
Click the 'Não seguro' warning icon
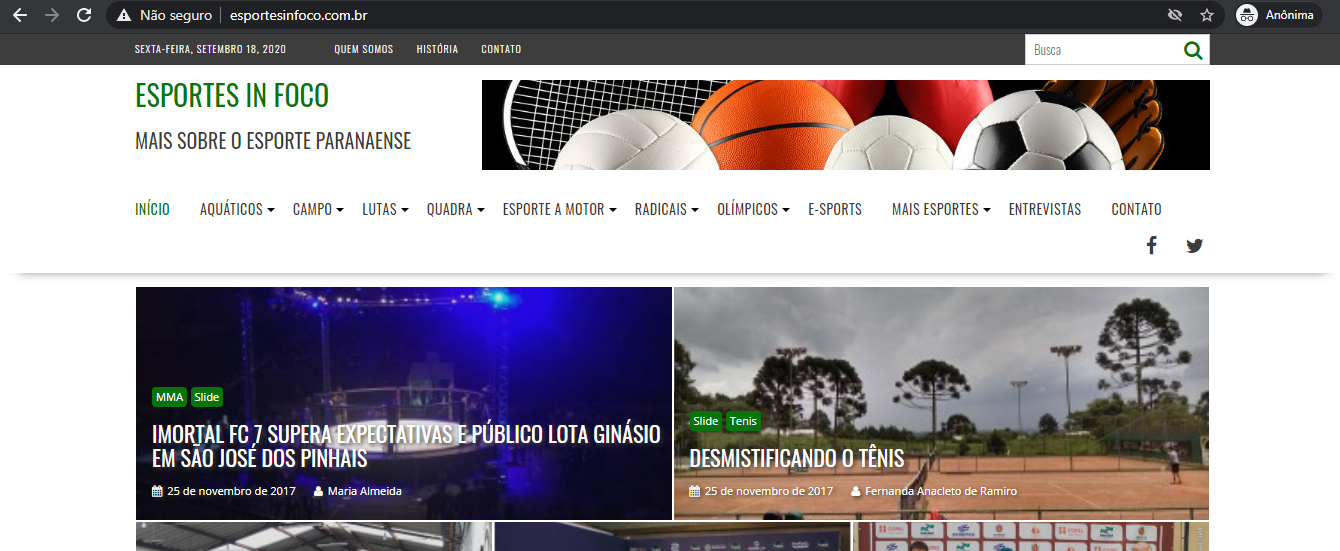tap(124, 15)
